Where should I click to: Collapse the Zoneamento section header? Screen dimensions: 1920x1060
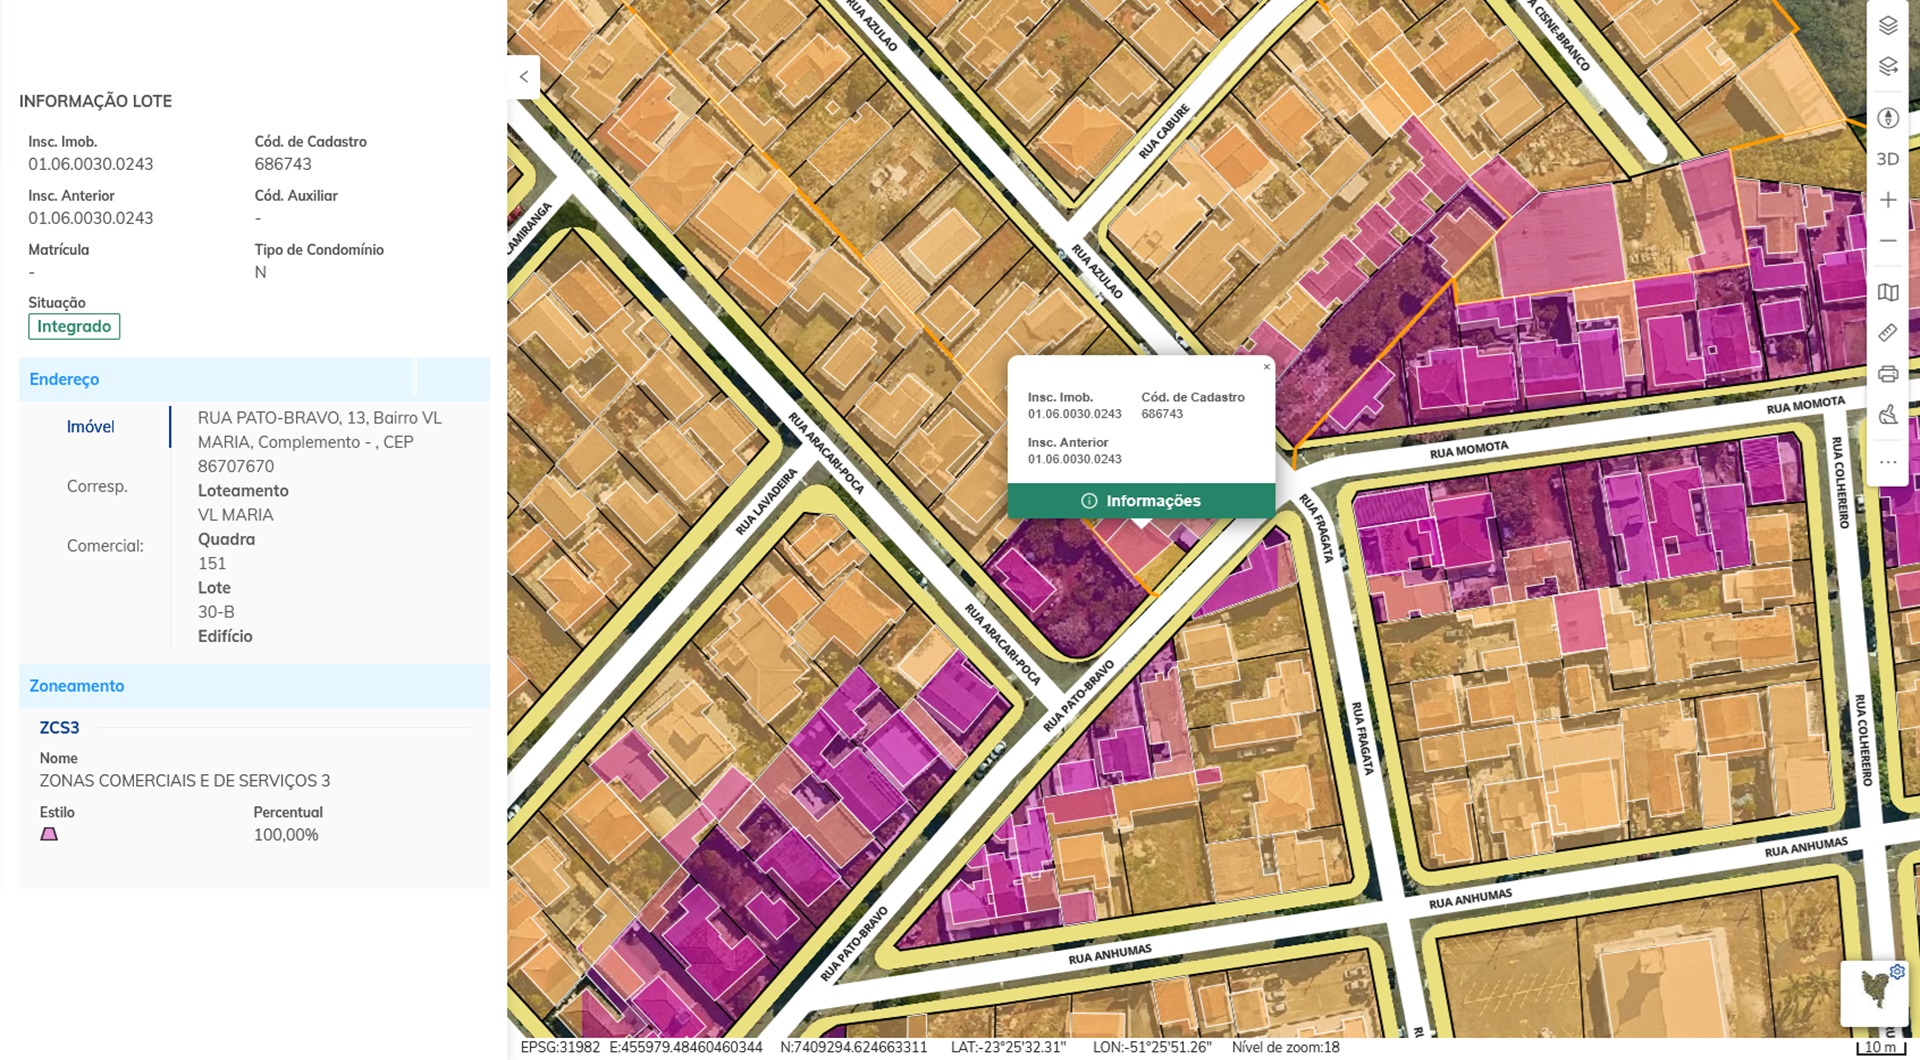254,686
